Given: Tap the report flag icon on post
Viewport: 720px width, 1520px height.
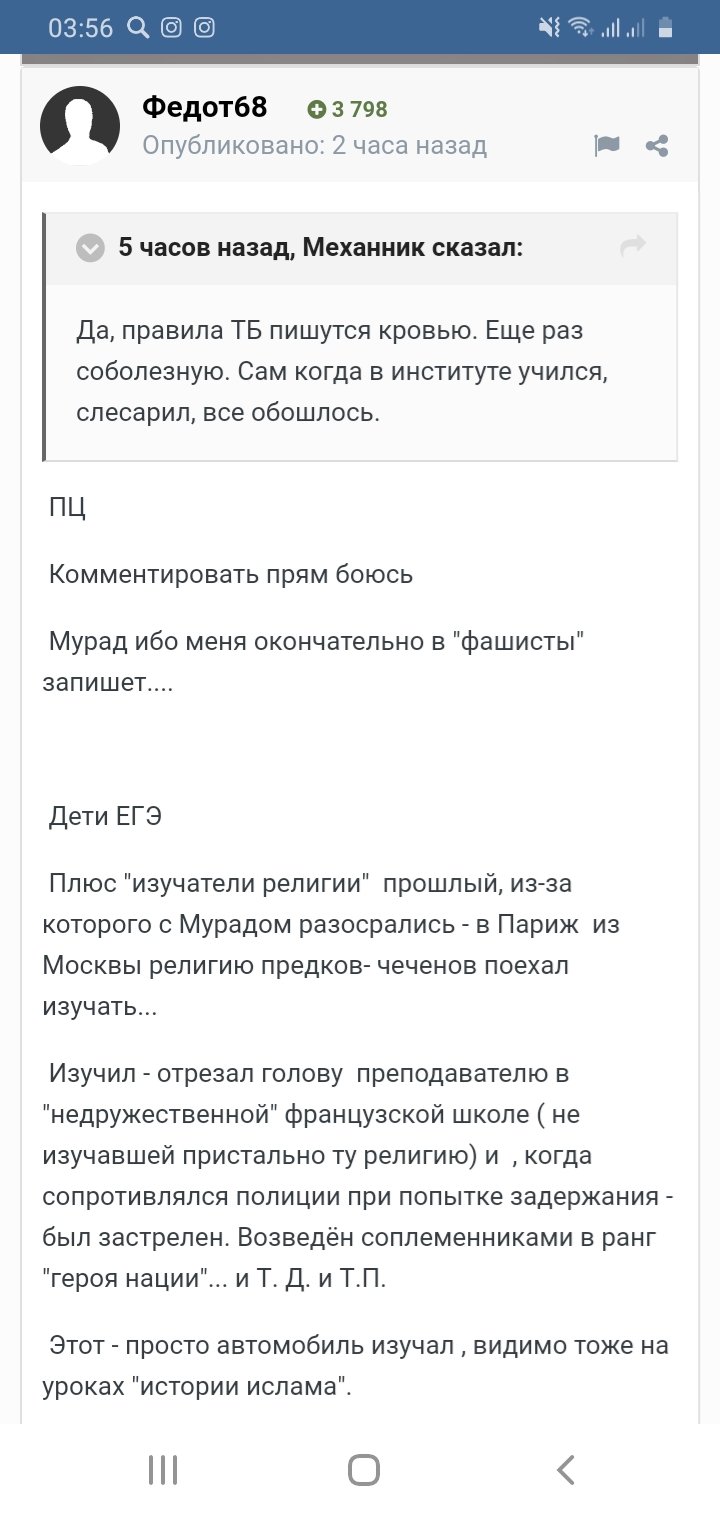Looking at the screenshot, I should click(x=607, y=146).
